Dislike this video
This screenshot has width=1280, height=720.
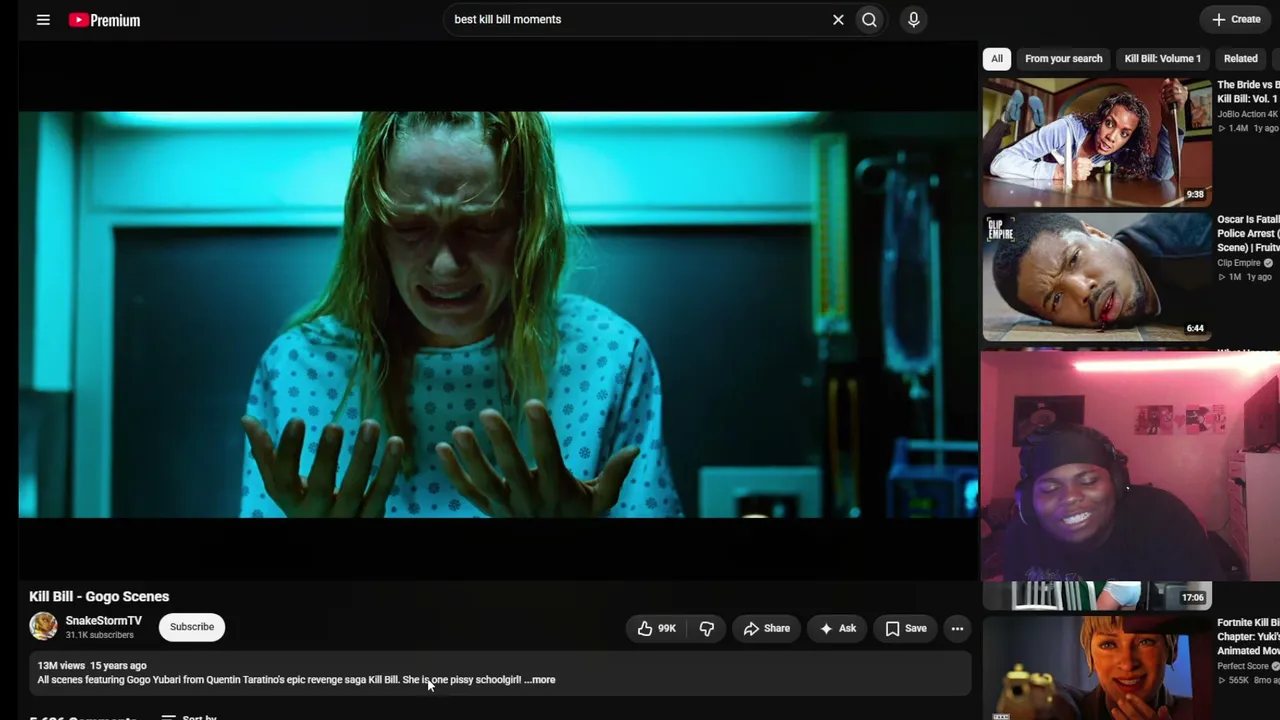706,628
